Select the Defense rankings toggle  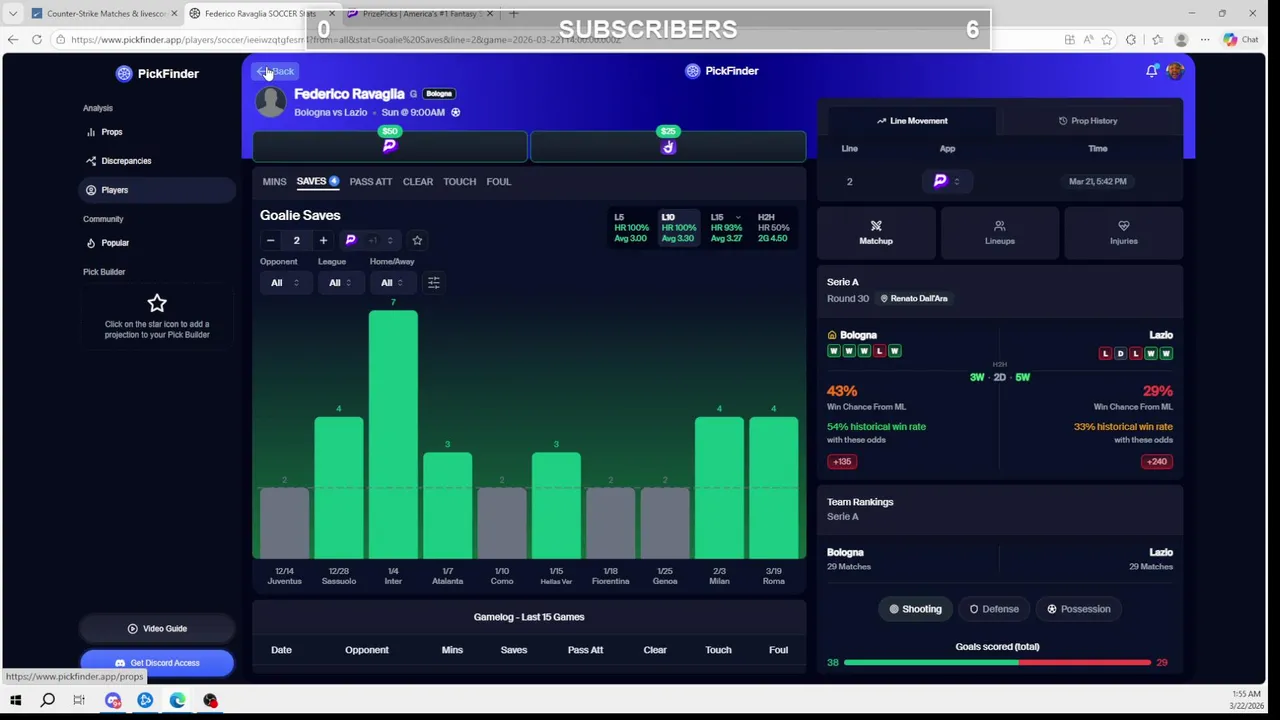pos(994,609)
